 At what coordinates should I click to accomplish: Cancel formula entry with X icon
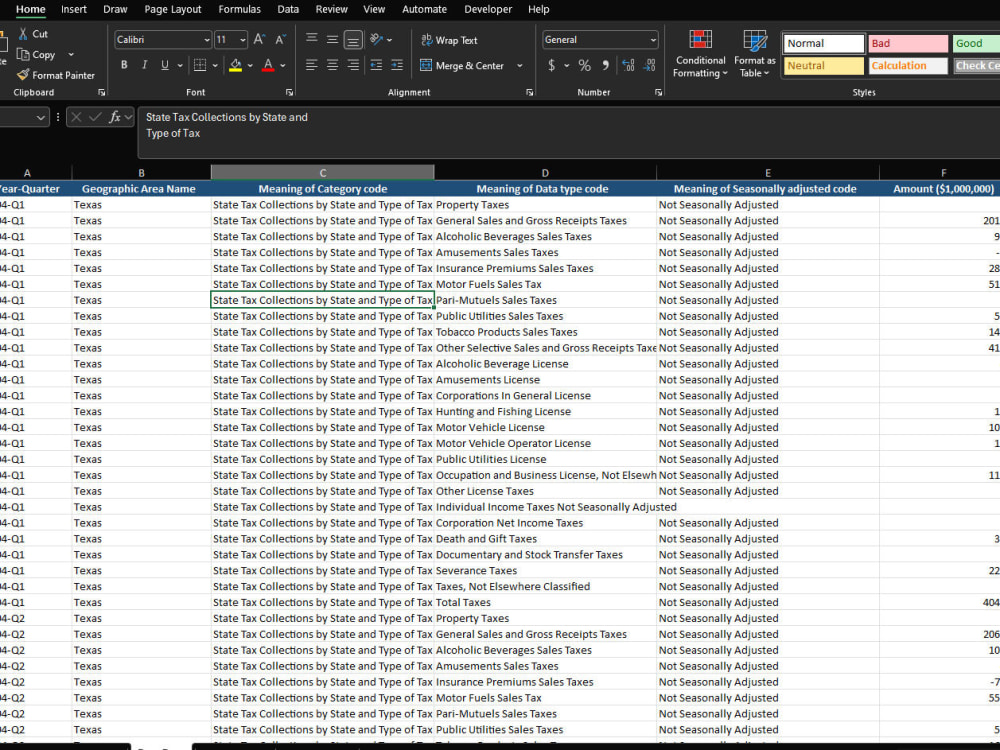click(x=77, y=117)
